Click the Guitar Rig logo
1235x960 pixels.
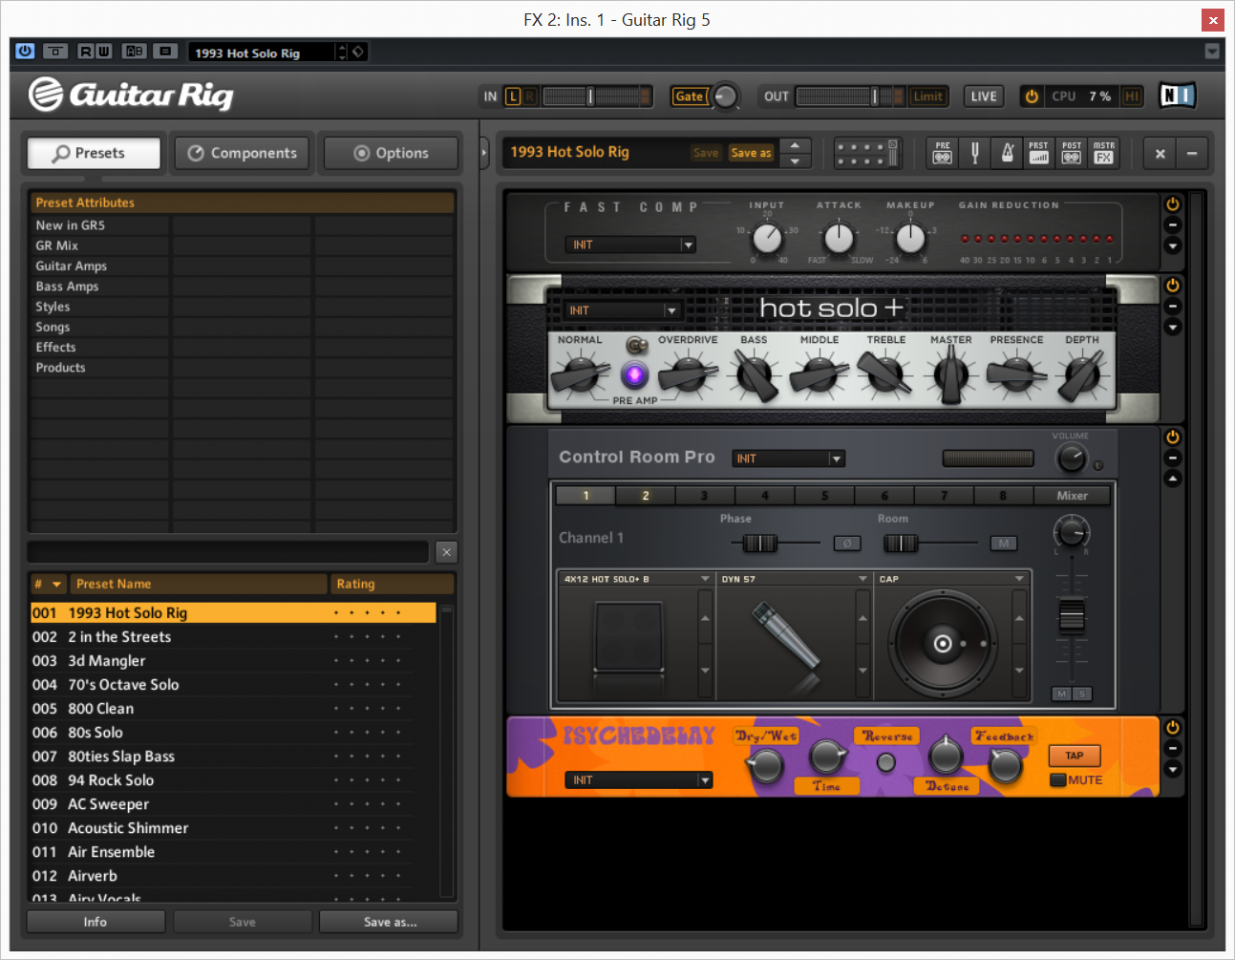[x=131, y=94]
